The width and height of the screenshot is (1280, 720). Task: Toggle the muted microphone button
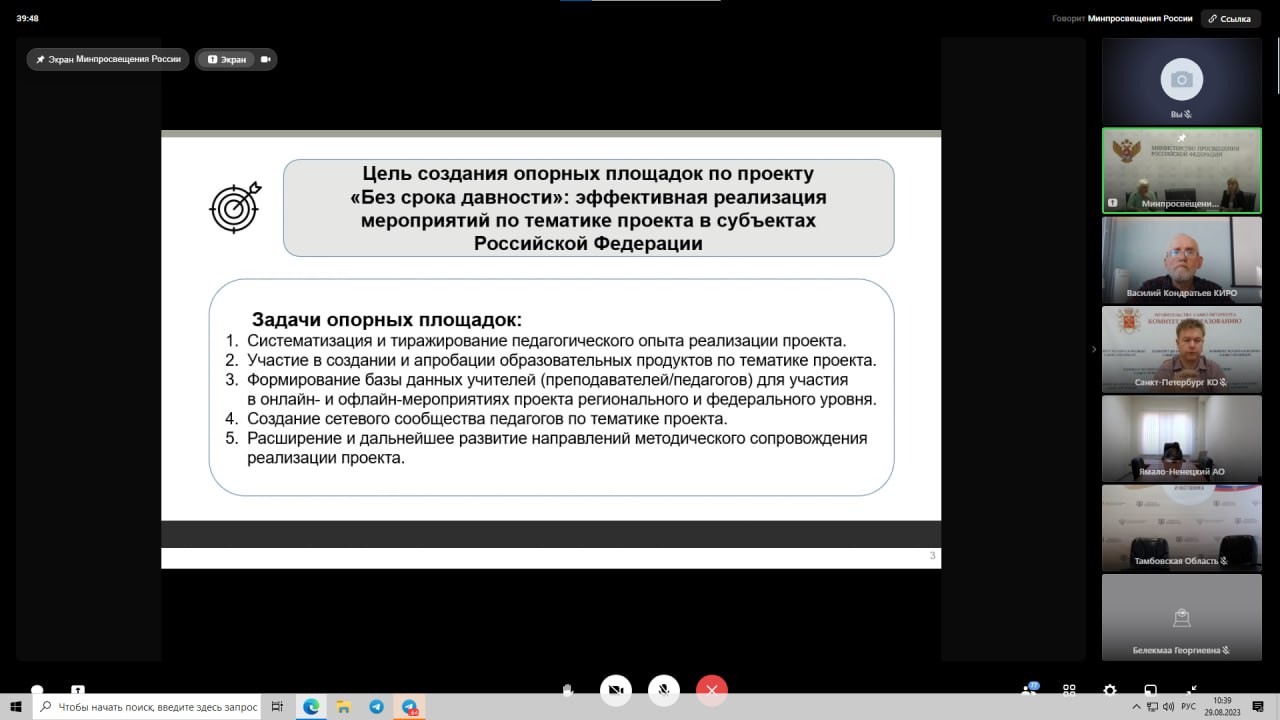tap(664, 690)
